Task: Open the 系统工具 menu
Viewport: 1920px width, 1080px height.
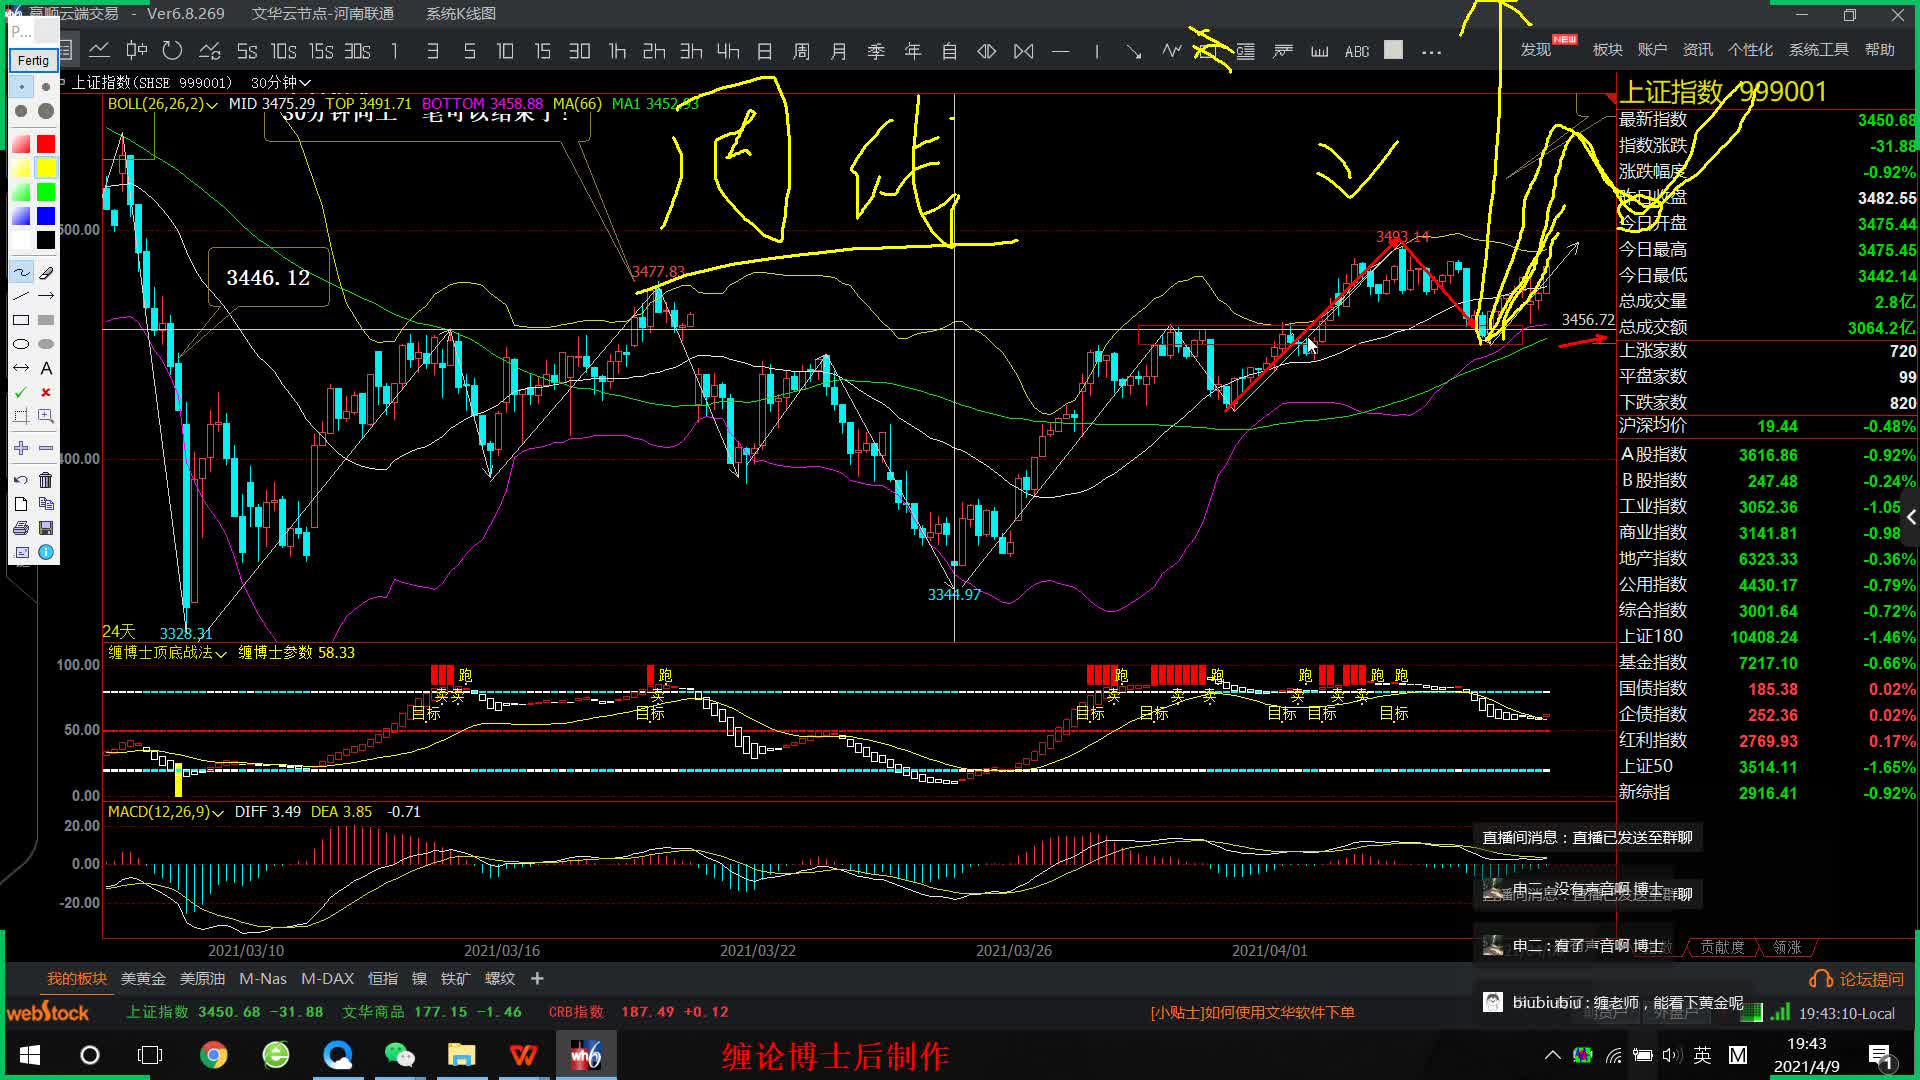Action: 1818,49
